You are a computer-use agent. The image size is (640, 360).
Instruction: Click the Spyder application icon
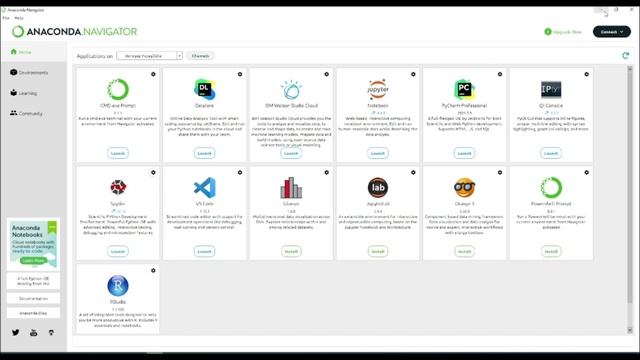[x=118, y=187]
